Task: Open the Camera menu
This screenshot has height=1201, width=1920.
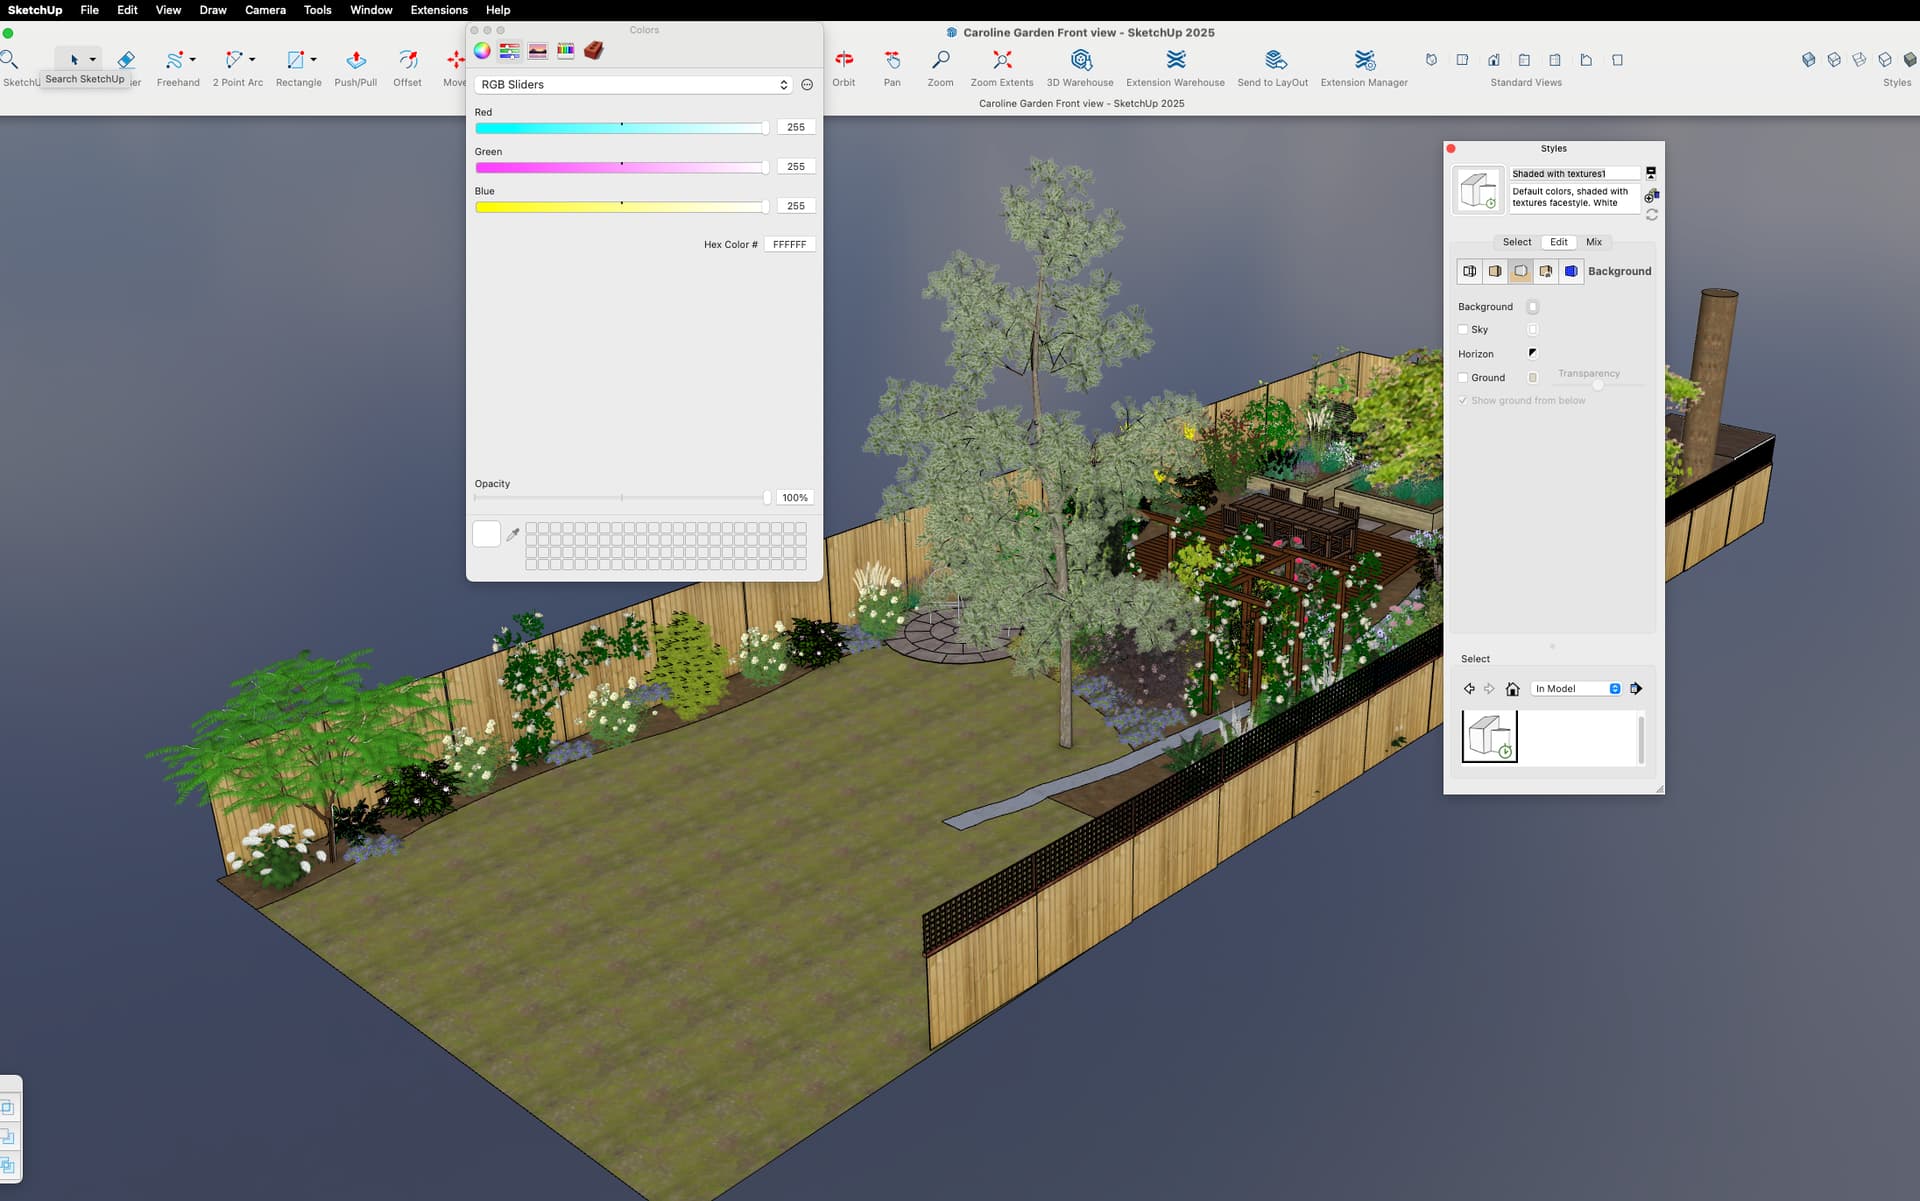Action: click(x=265, y=10)
